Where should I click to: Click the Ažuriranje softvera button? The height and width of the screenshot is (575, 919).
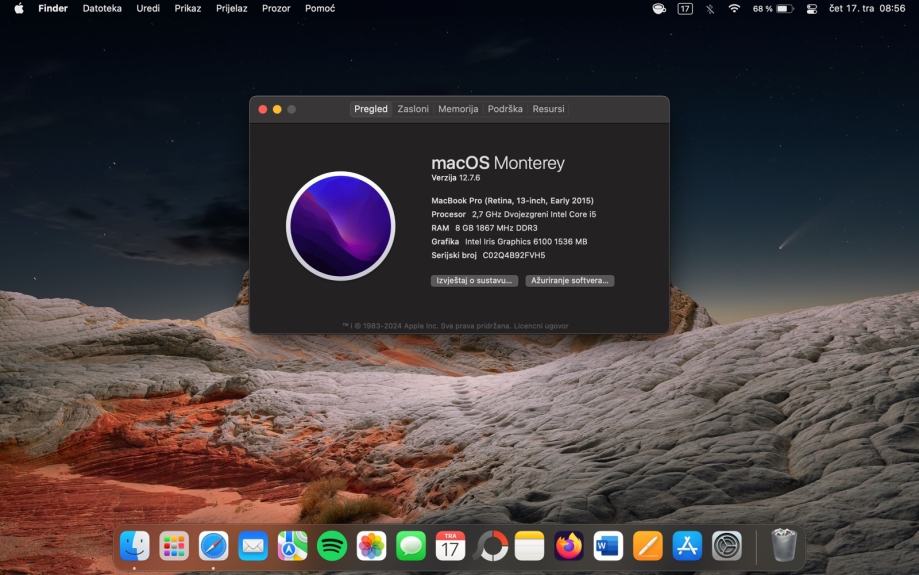[570, 281]
